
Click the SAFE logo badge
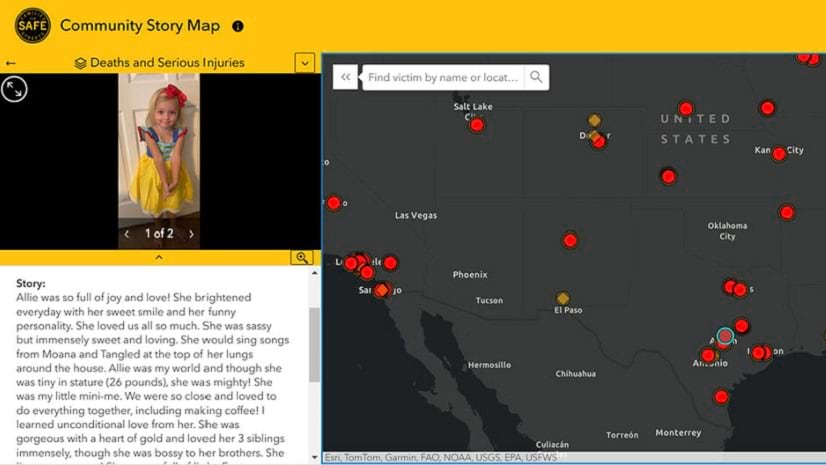tap(33, 25)
